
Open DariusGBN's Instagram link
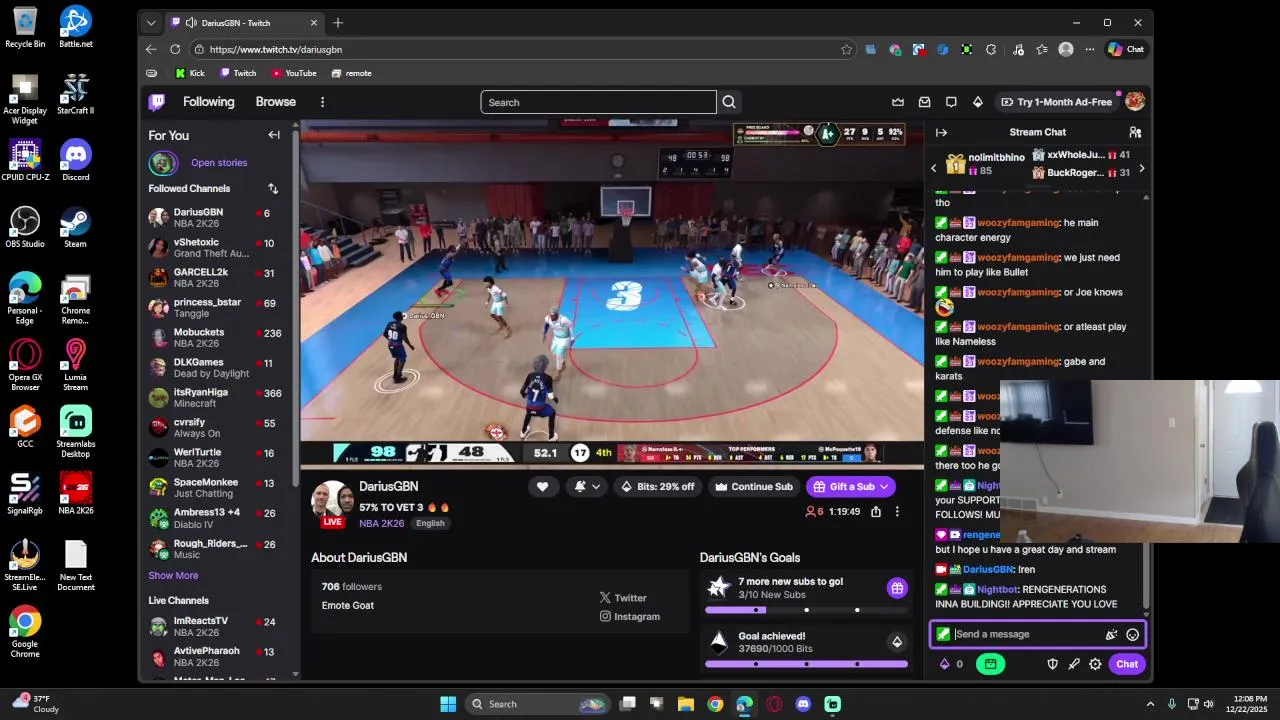(629, 617)
